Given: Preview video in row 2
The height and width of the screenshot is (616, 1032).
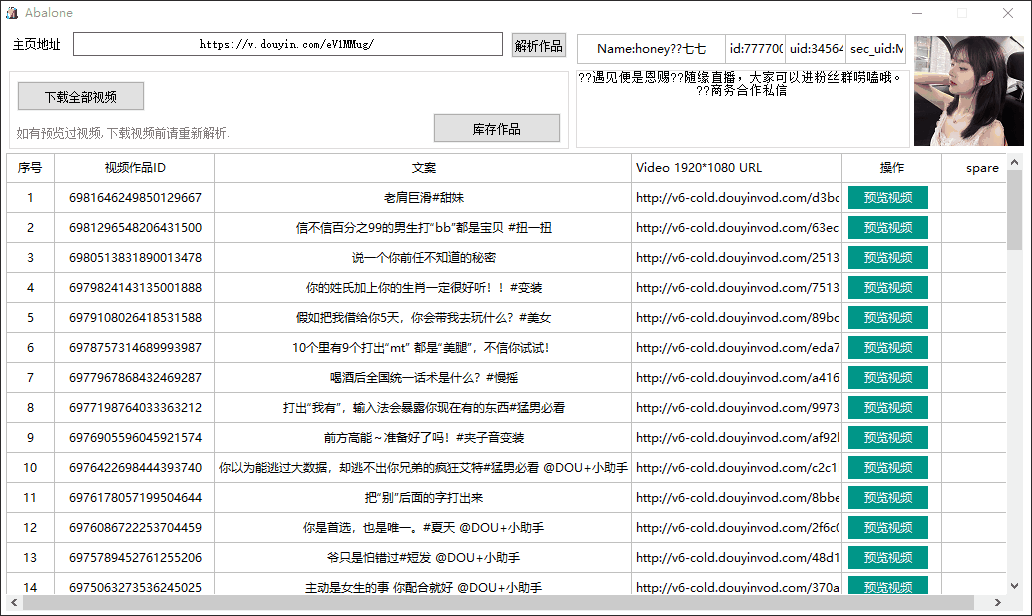Looking at the screenshot, I should tap(887, 228).
